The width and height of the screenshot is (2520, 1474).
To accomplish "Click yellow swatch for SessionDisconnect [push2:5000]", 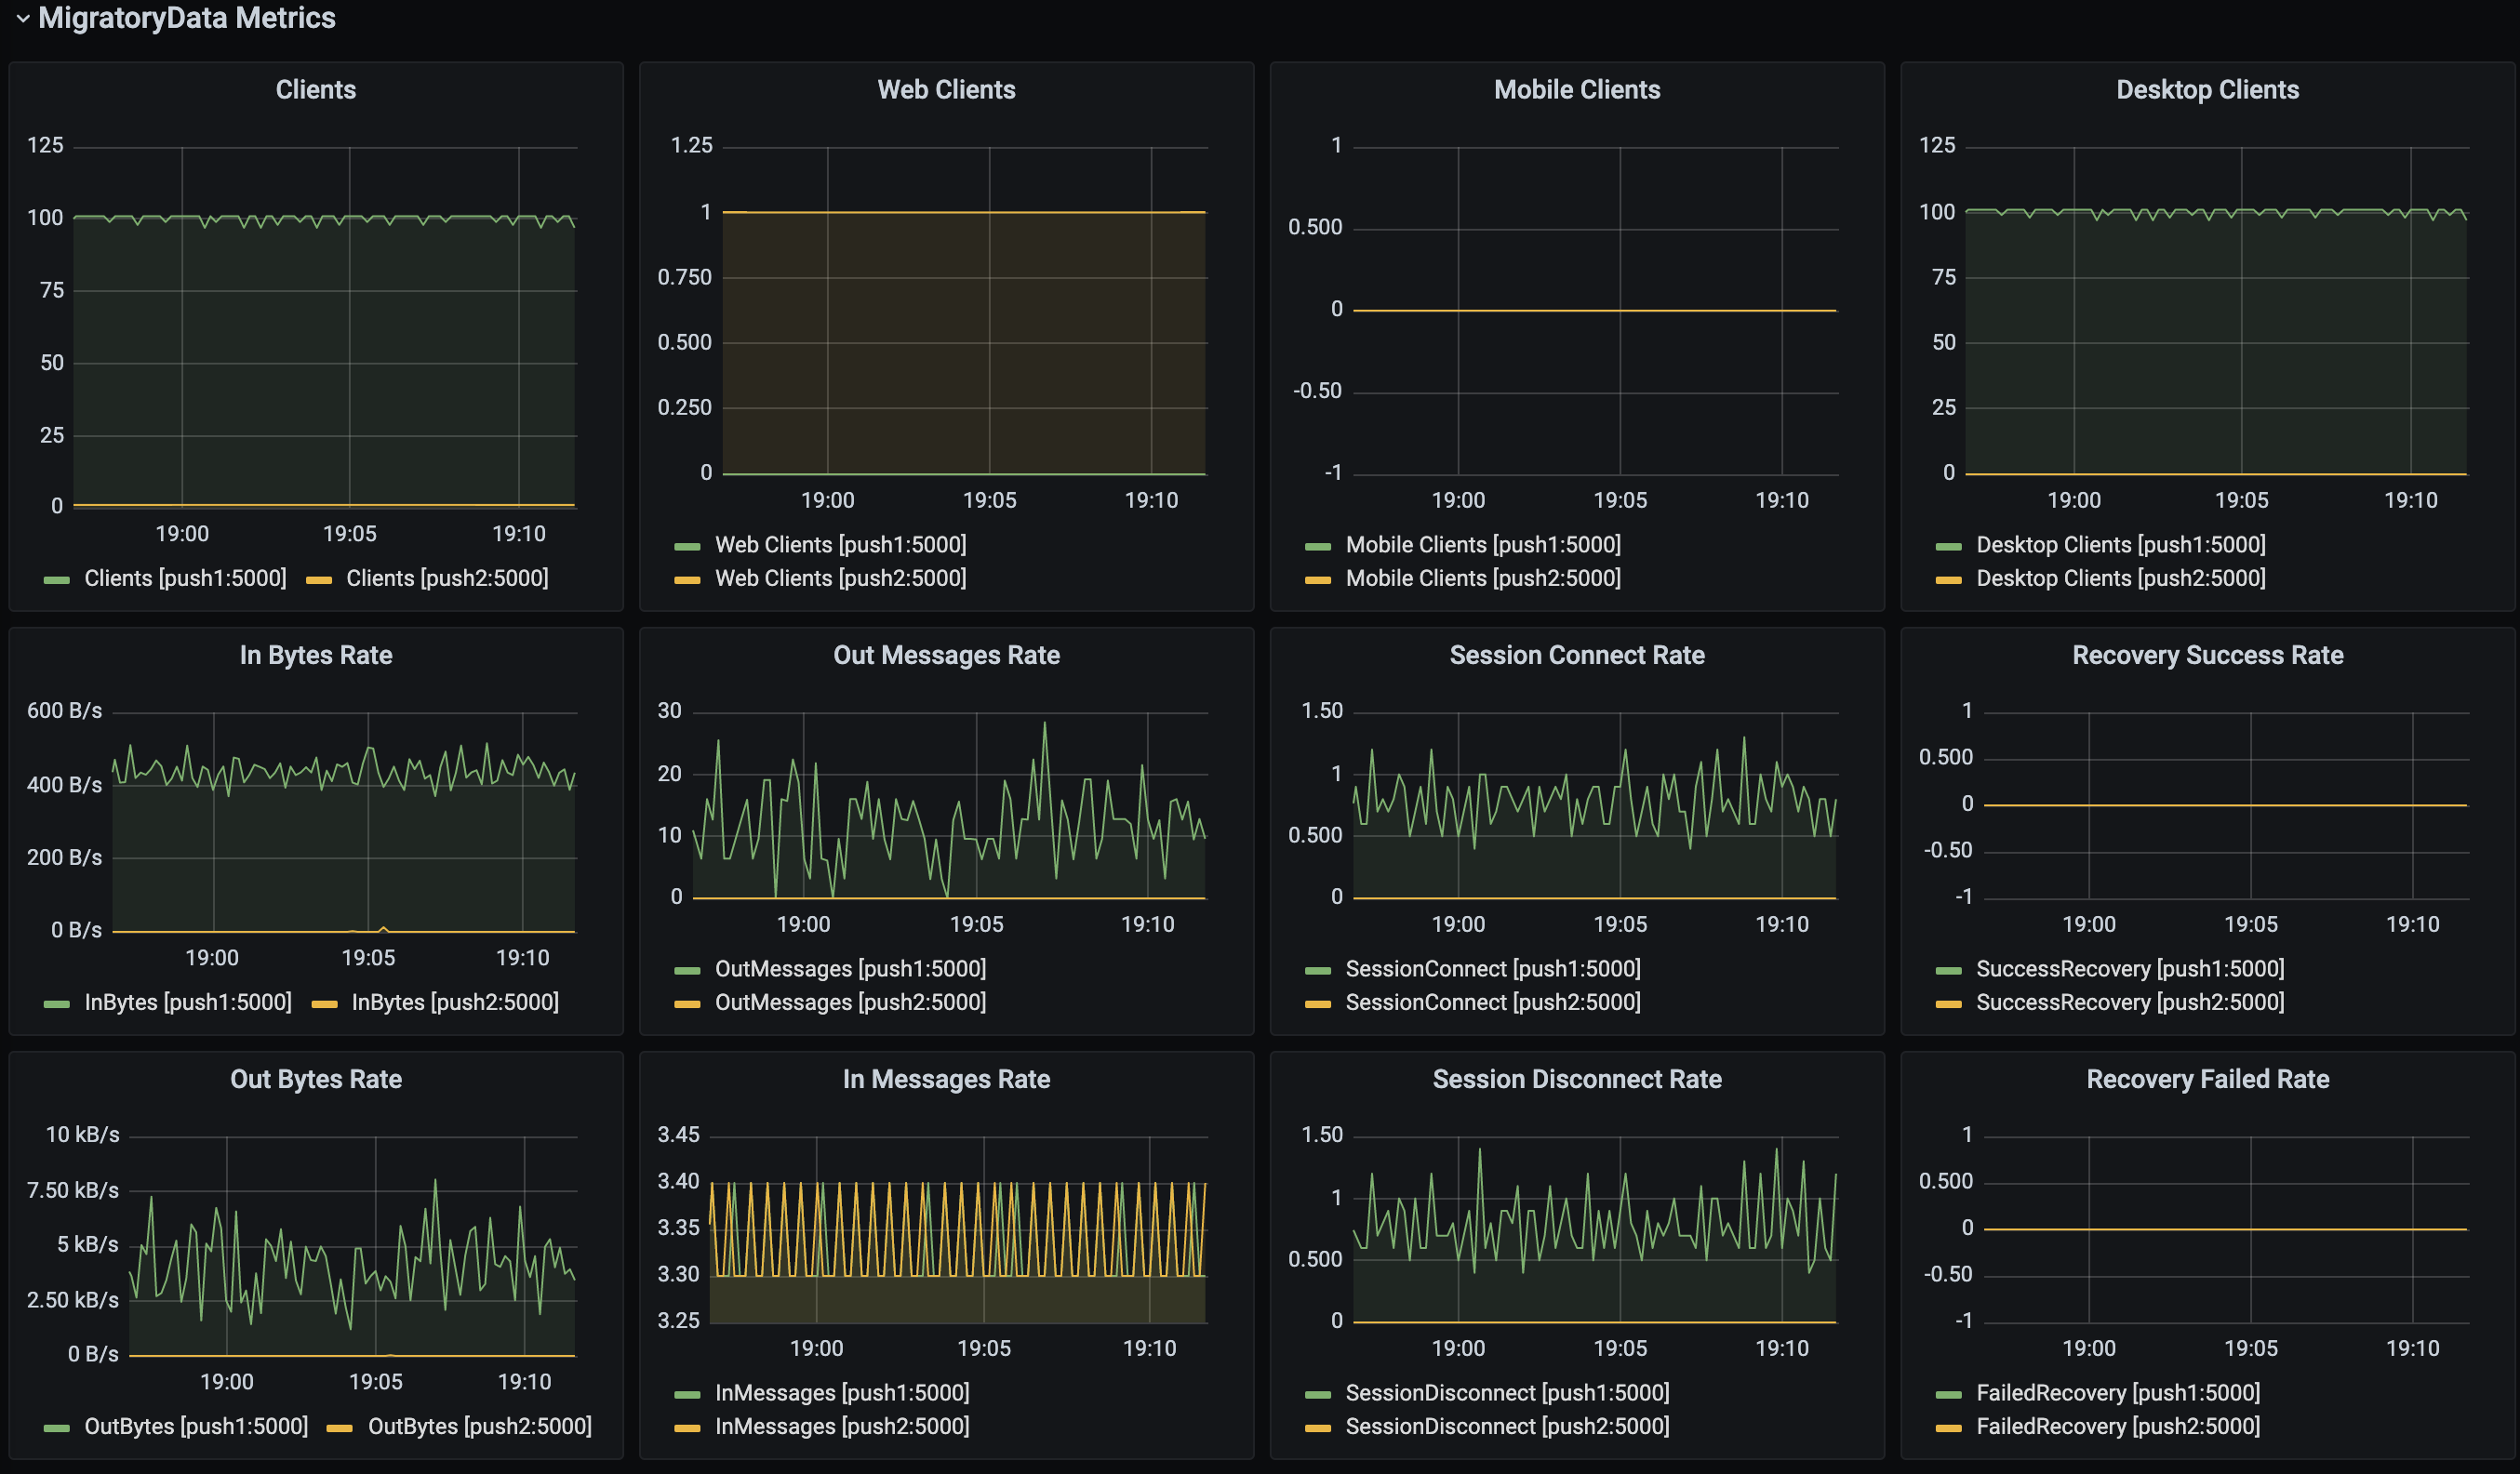I will point(1318,1427).
